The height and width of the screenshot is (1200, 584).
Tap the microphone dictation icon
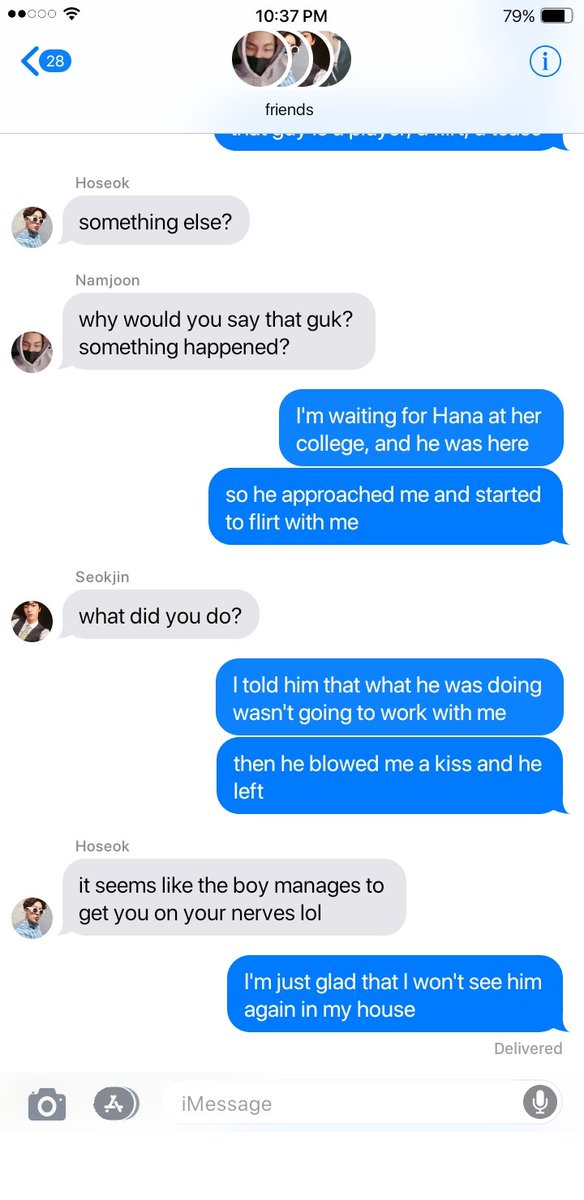click(540, 1103)
